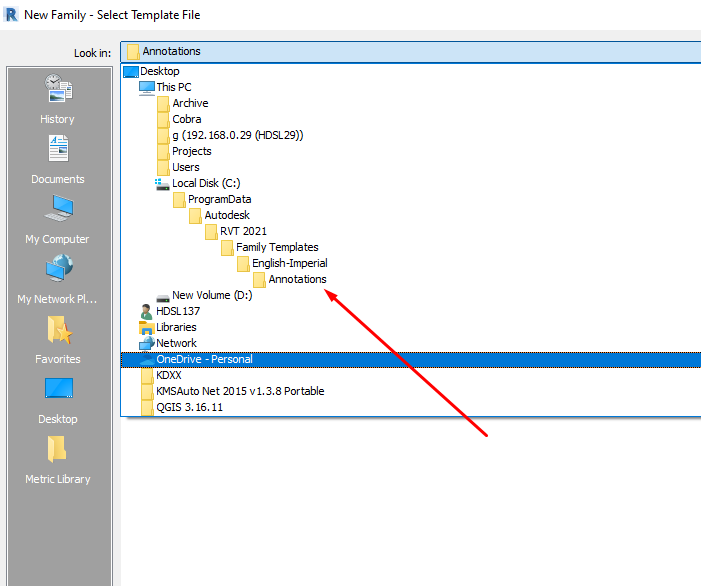The width and height of the screenshot is (701, 586).
Task: Click the Local Disk (C:) drive icon
Action: pos(162,184)
